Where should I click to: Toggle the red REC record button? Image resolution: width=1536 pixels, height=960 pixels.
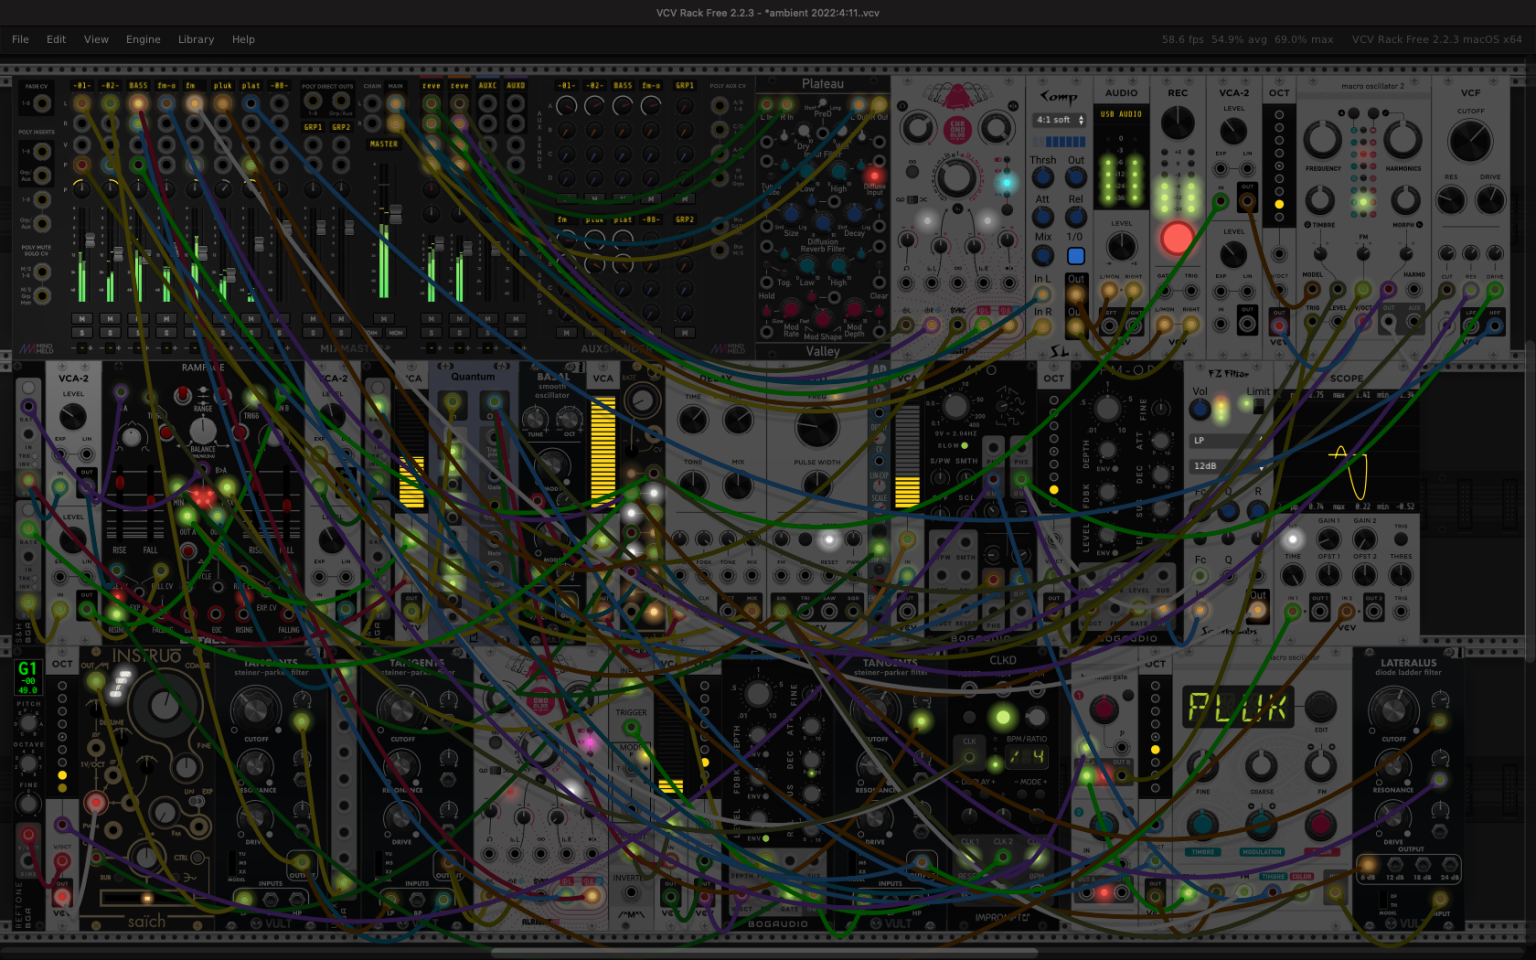click(x=1177, y=238)
